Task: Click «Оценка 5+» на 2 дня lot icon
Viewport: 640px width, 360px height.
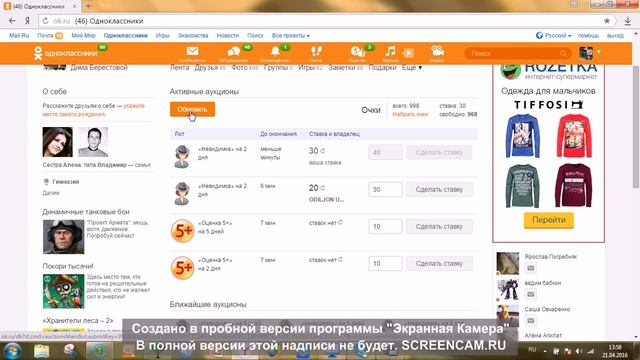Action: pos(182,268)
